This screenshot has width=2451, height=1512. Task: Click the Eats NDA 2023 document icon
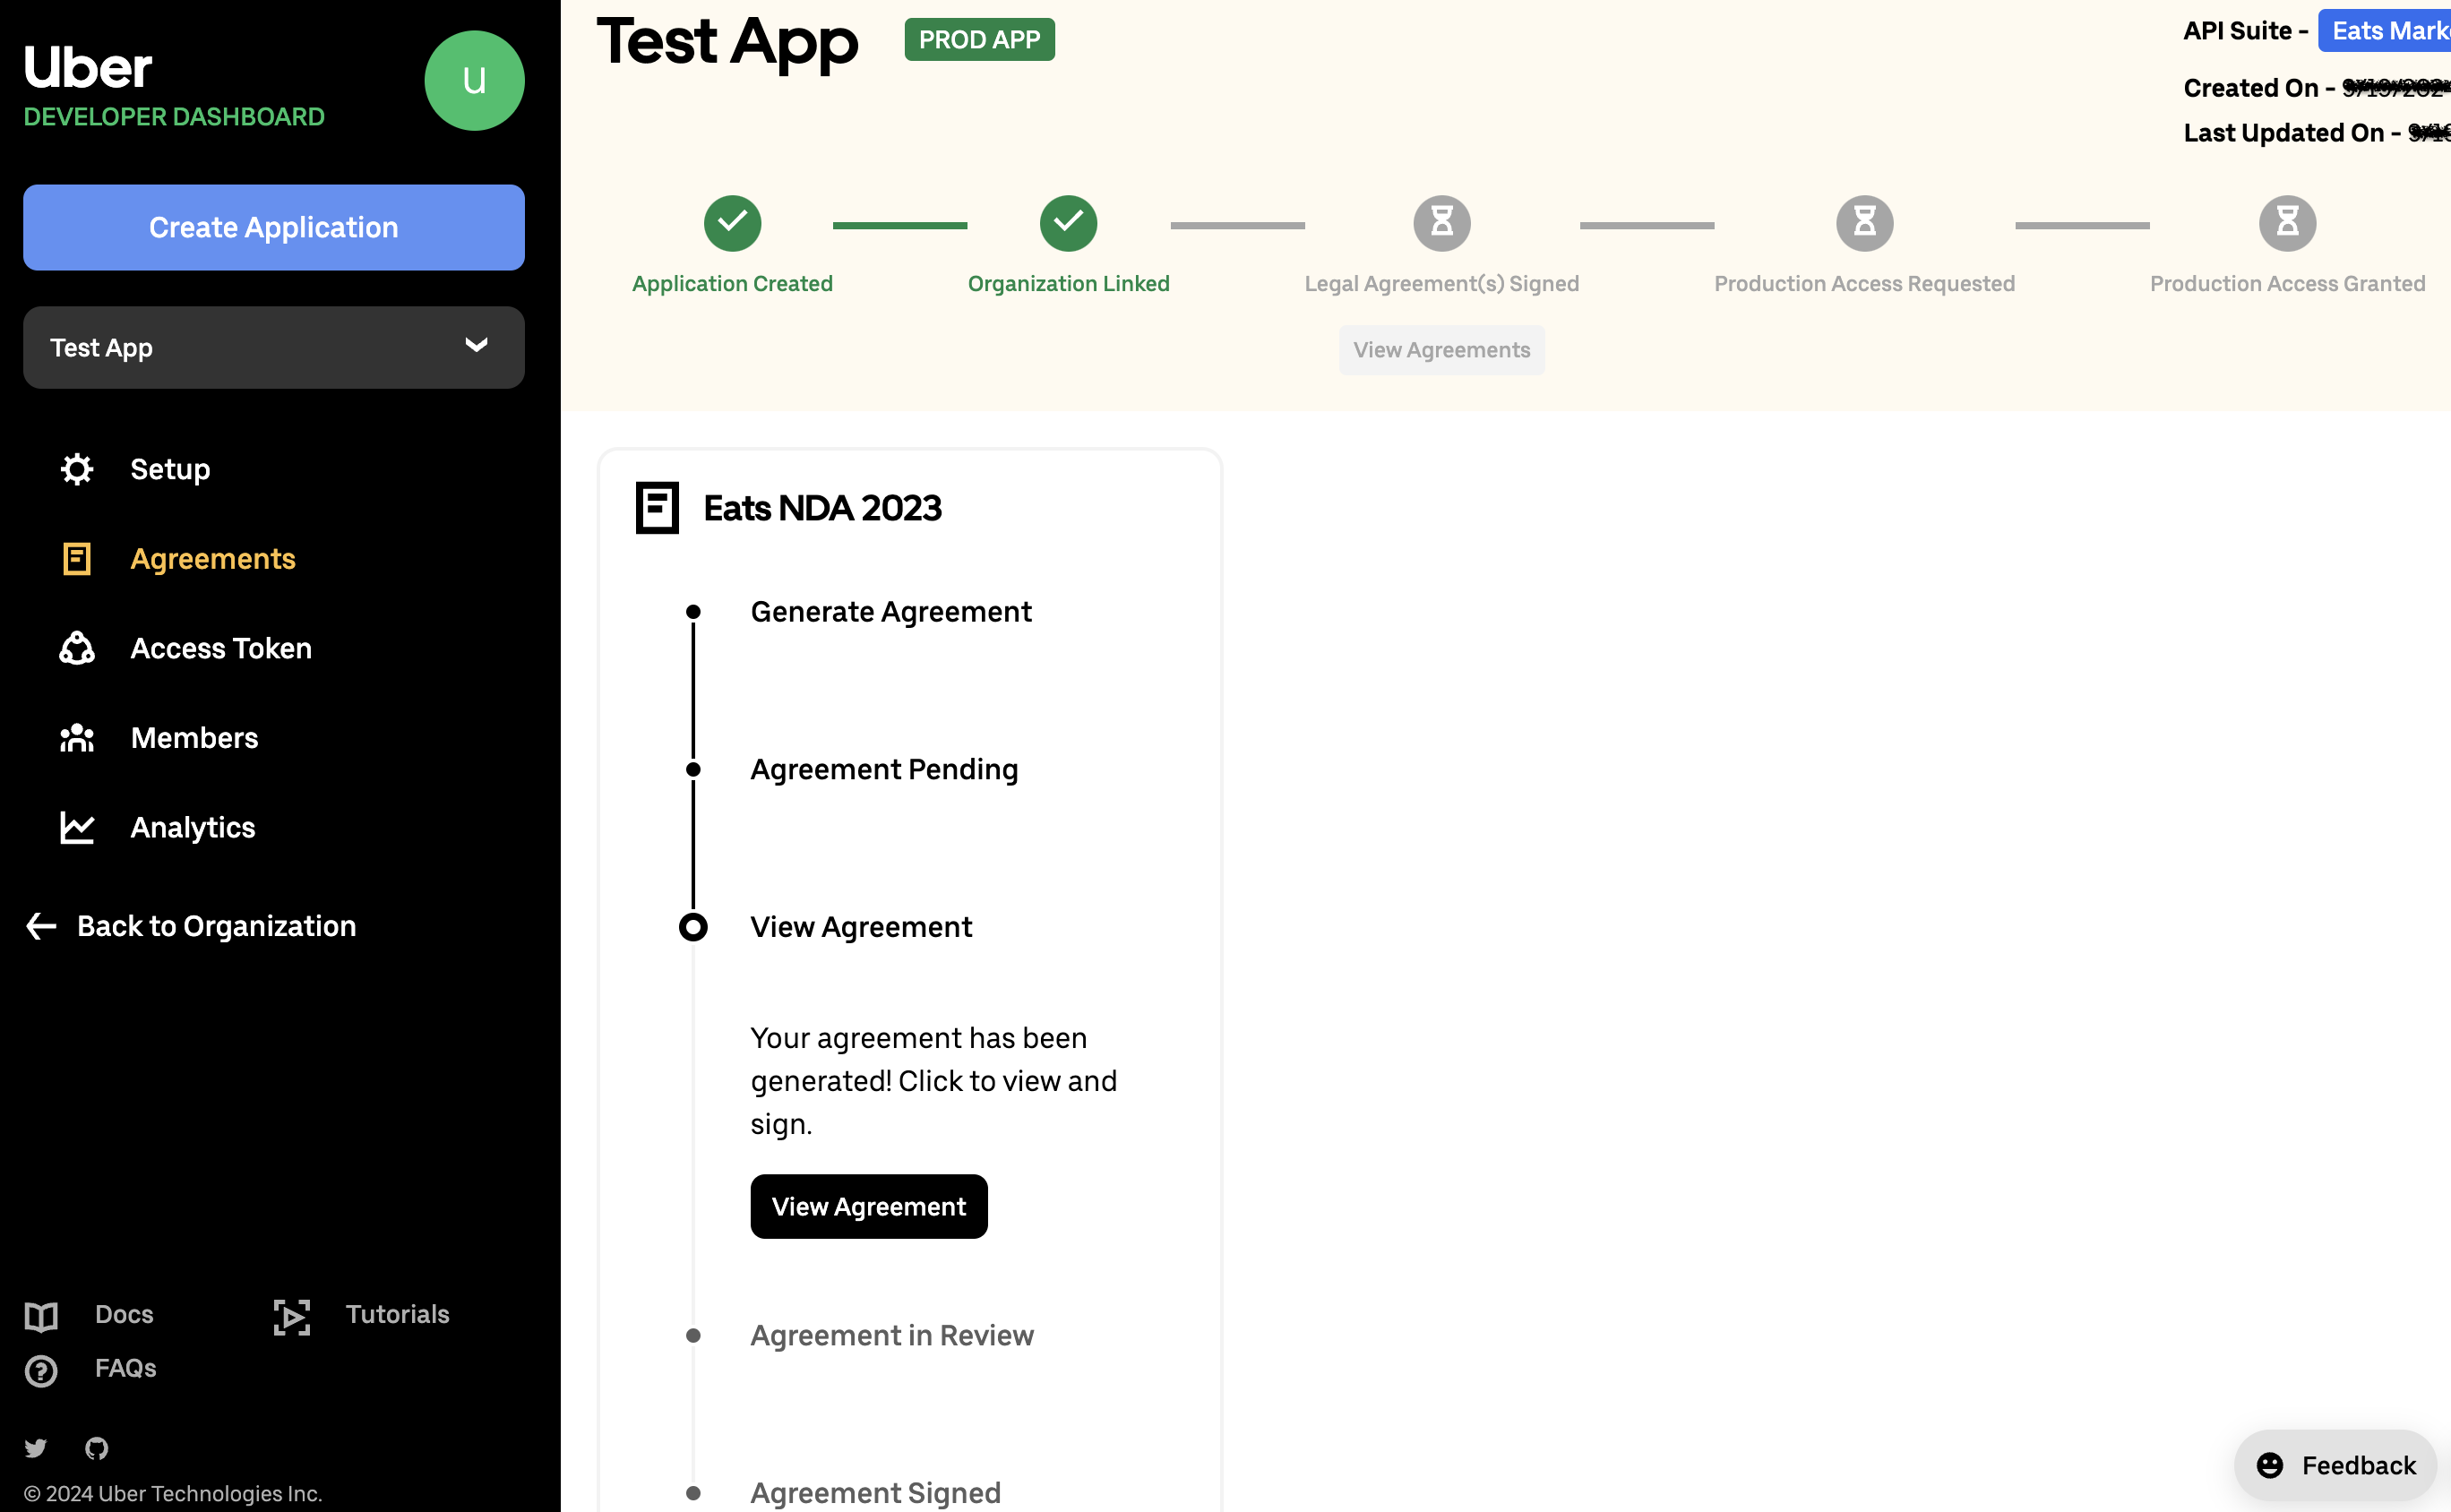658,508
